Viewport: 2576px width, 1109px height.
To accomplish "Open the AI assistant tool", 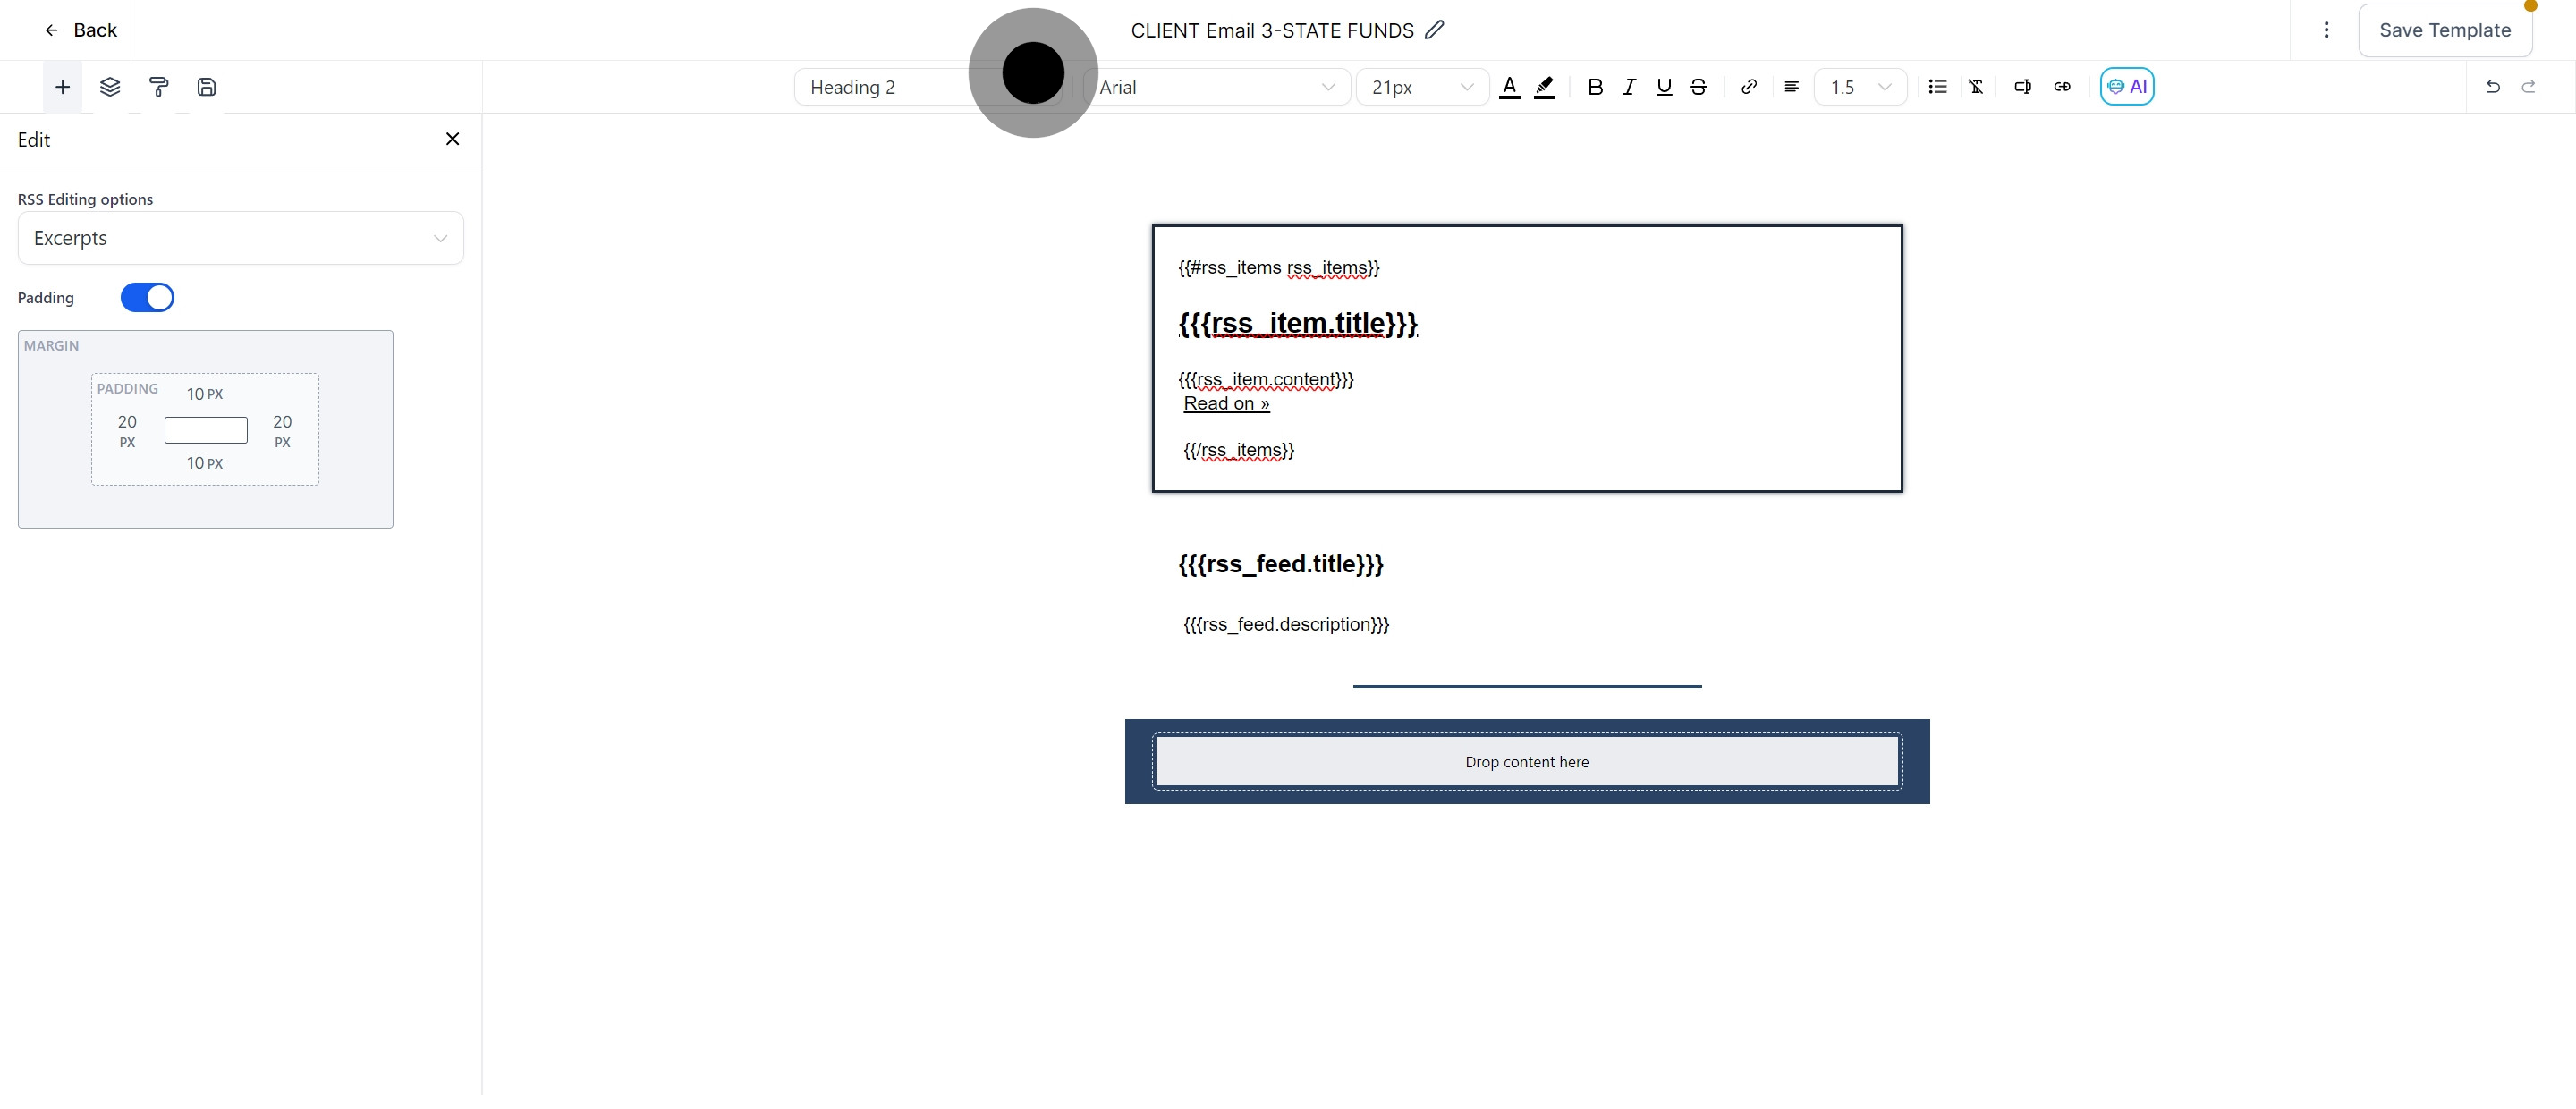I will [2126, 87].
